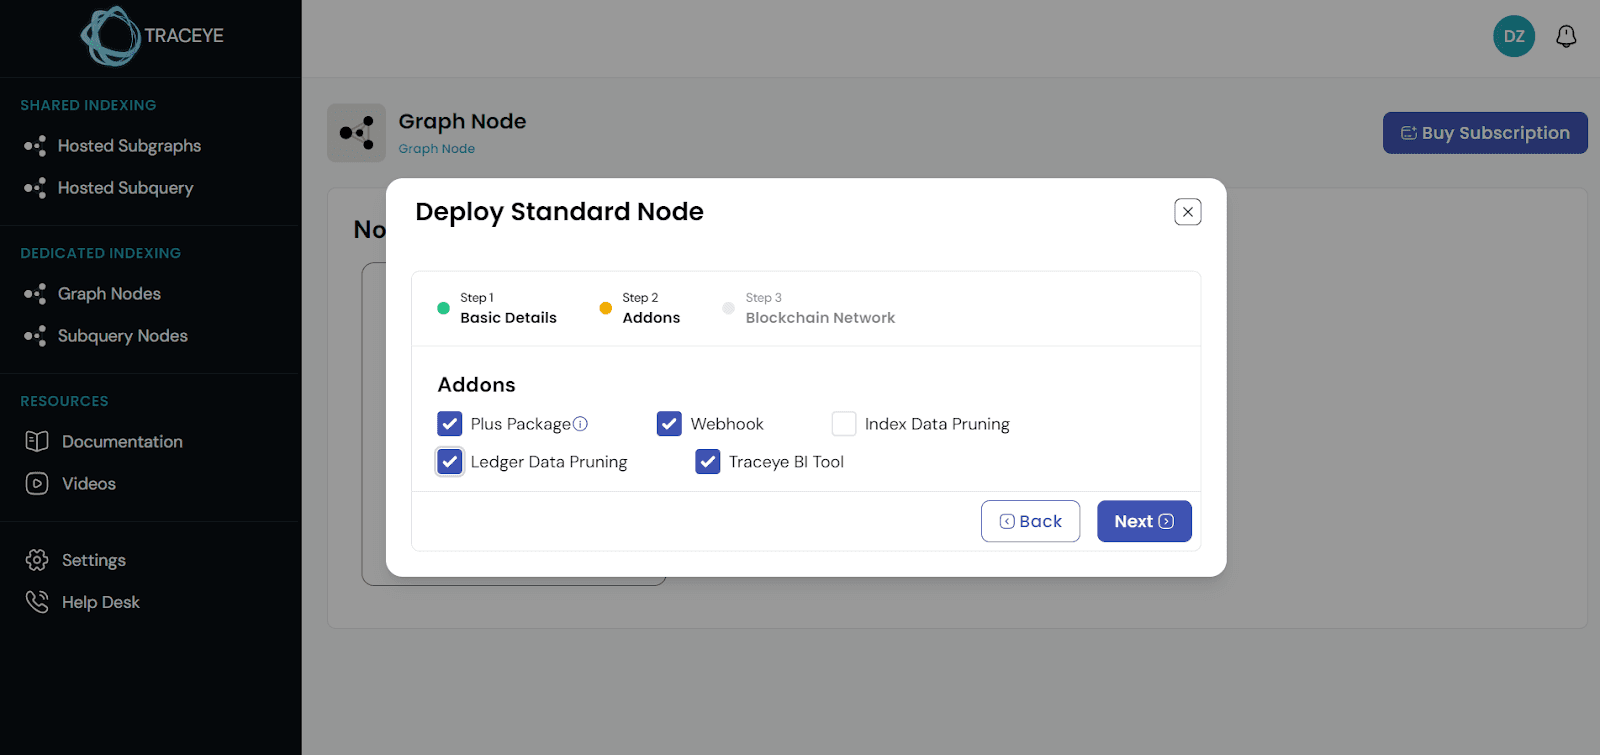Click the DEDICATED INDEXING section header
This screenshot has height=755, width=1600.
101,253
